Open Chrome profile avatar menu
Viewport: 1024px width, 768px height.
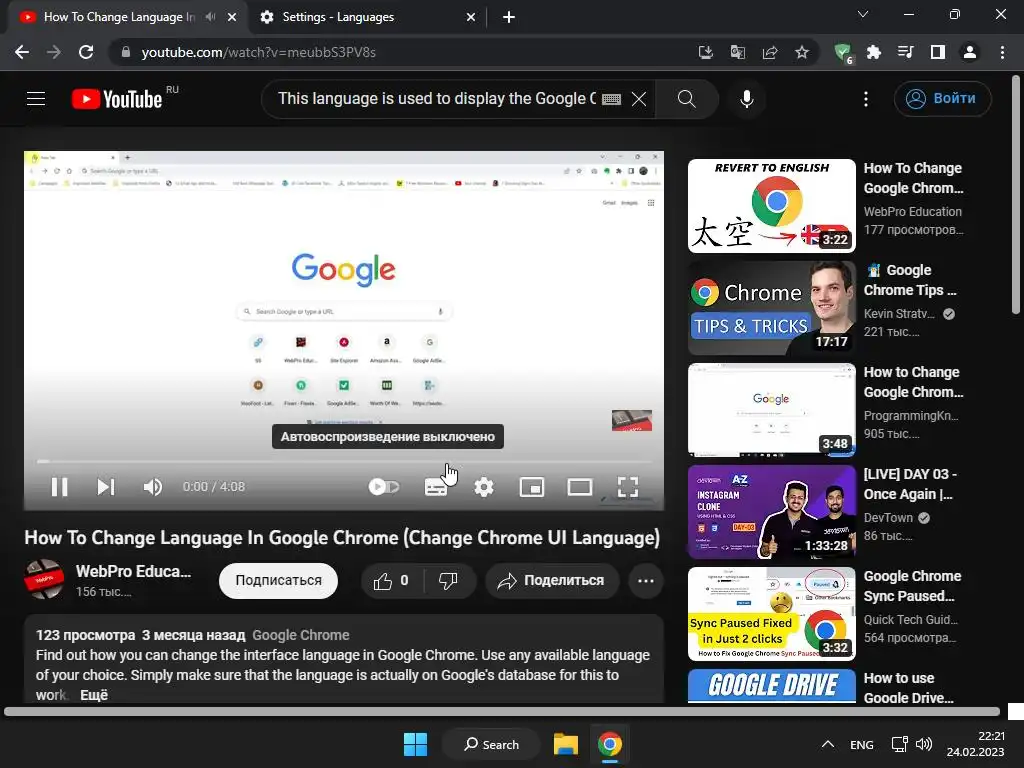[x=970, y=52]
